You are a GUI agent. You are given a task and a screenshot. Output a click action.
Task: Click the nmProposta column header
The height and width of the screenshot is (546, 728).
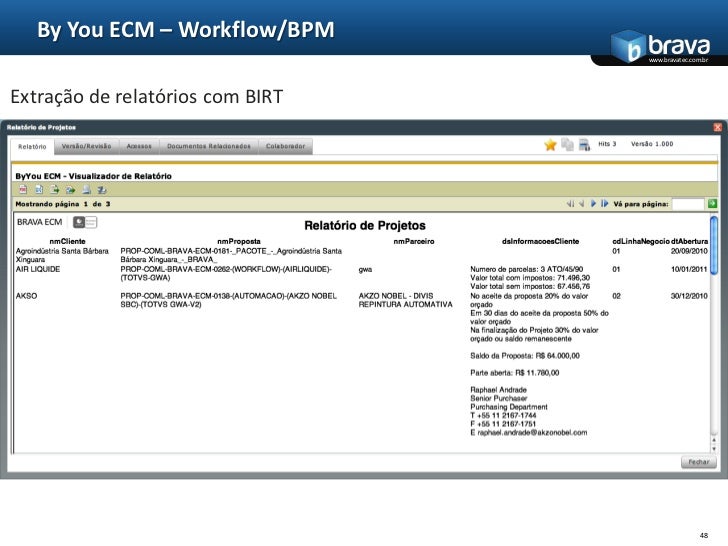[239, 241]
